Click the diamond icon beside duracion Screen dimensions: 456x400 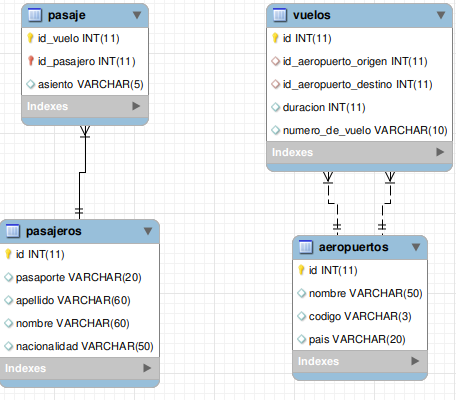click(275, 107)
